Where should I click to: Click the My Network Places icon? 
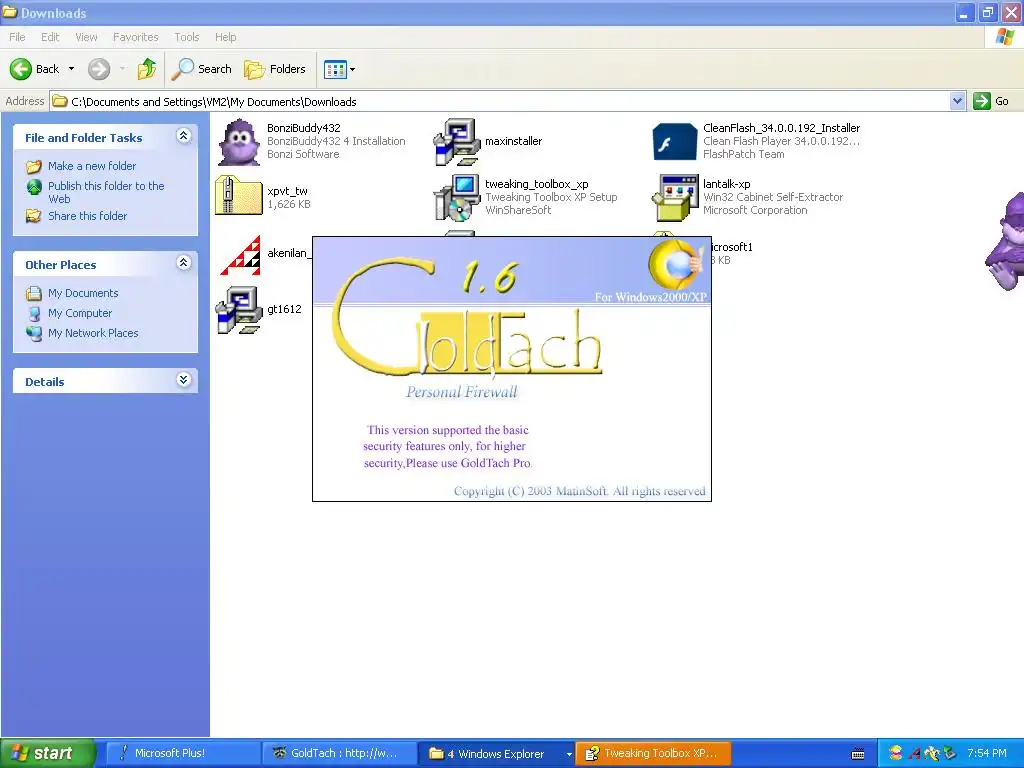click(x=34, y=333)
